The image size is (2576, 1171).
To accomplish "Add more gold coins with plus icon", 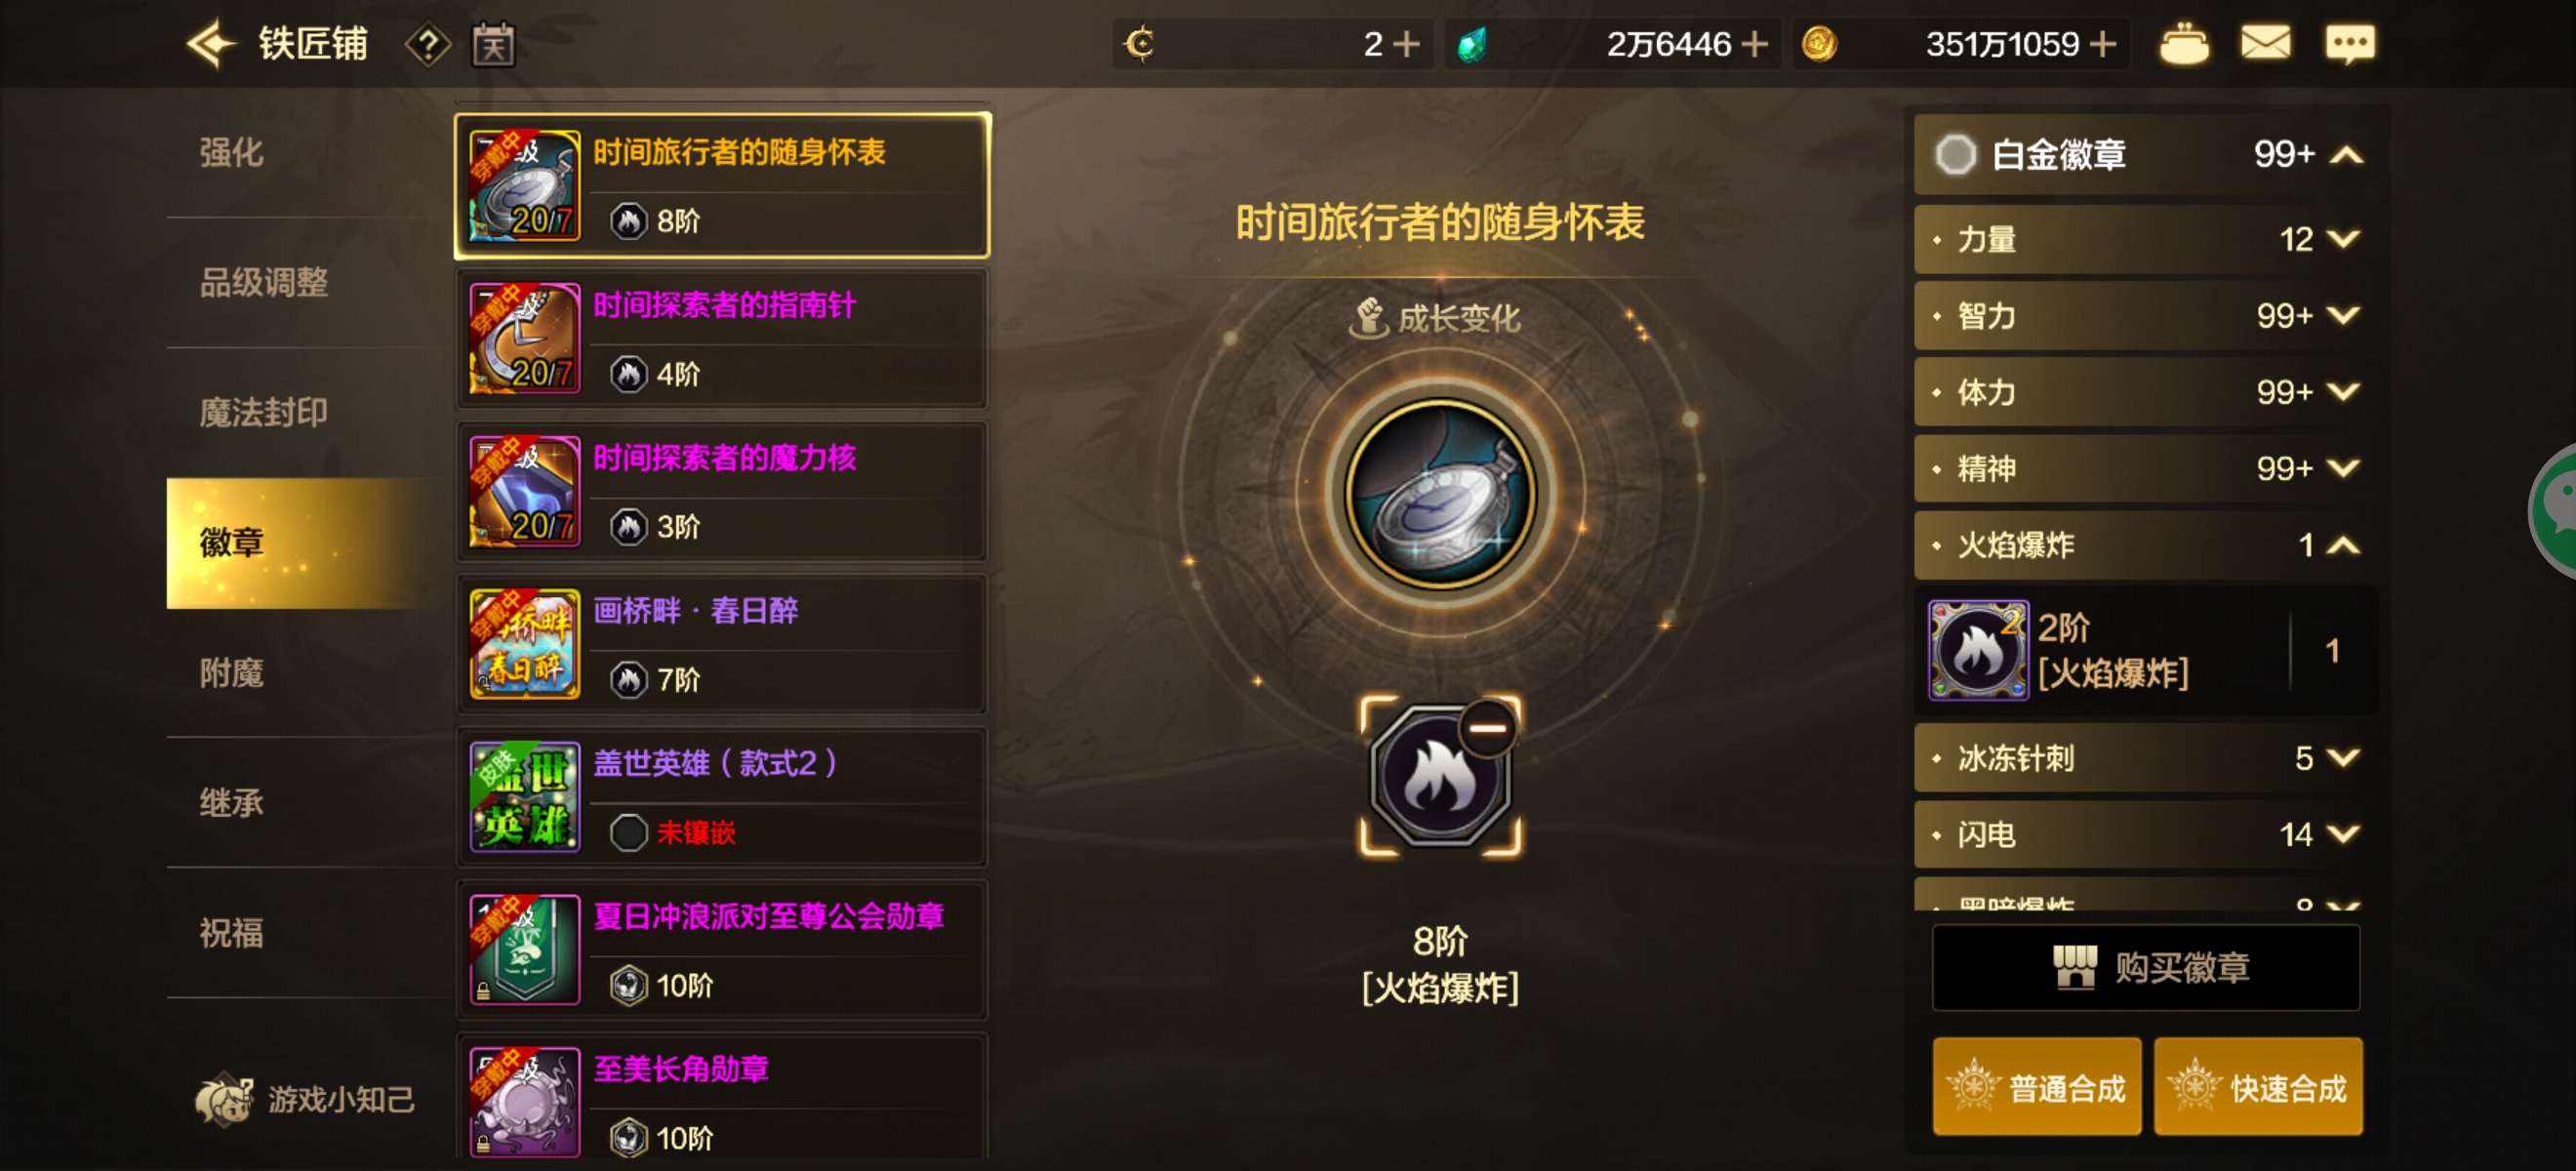I will point(2102,44).
